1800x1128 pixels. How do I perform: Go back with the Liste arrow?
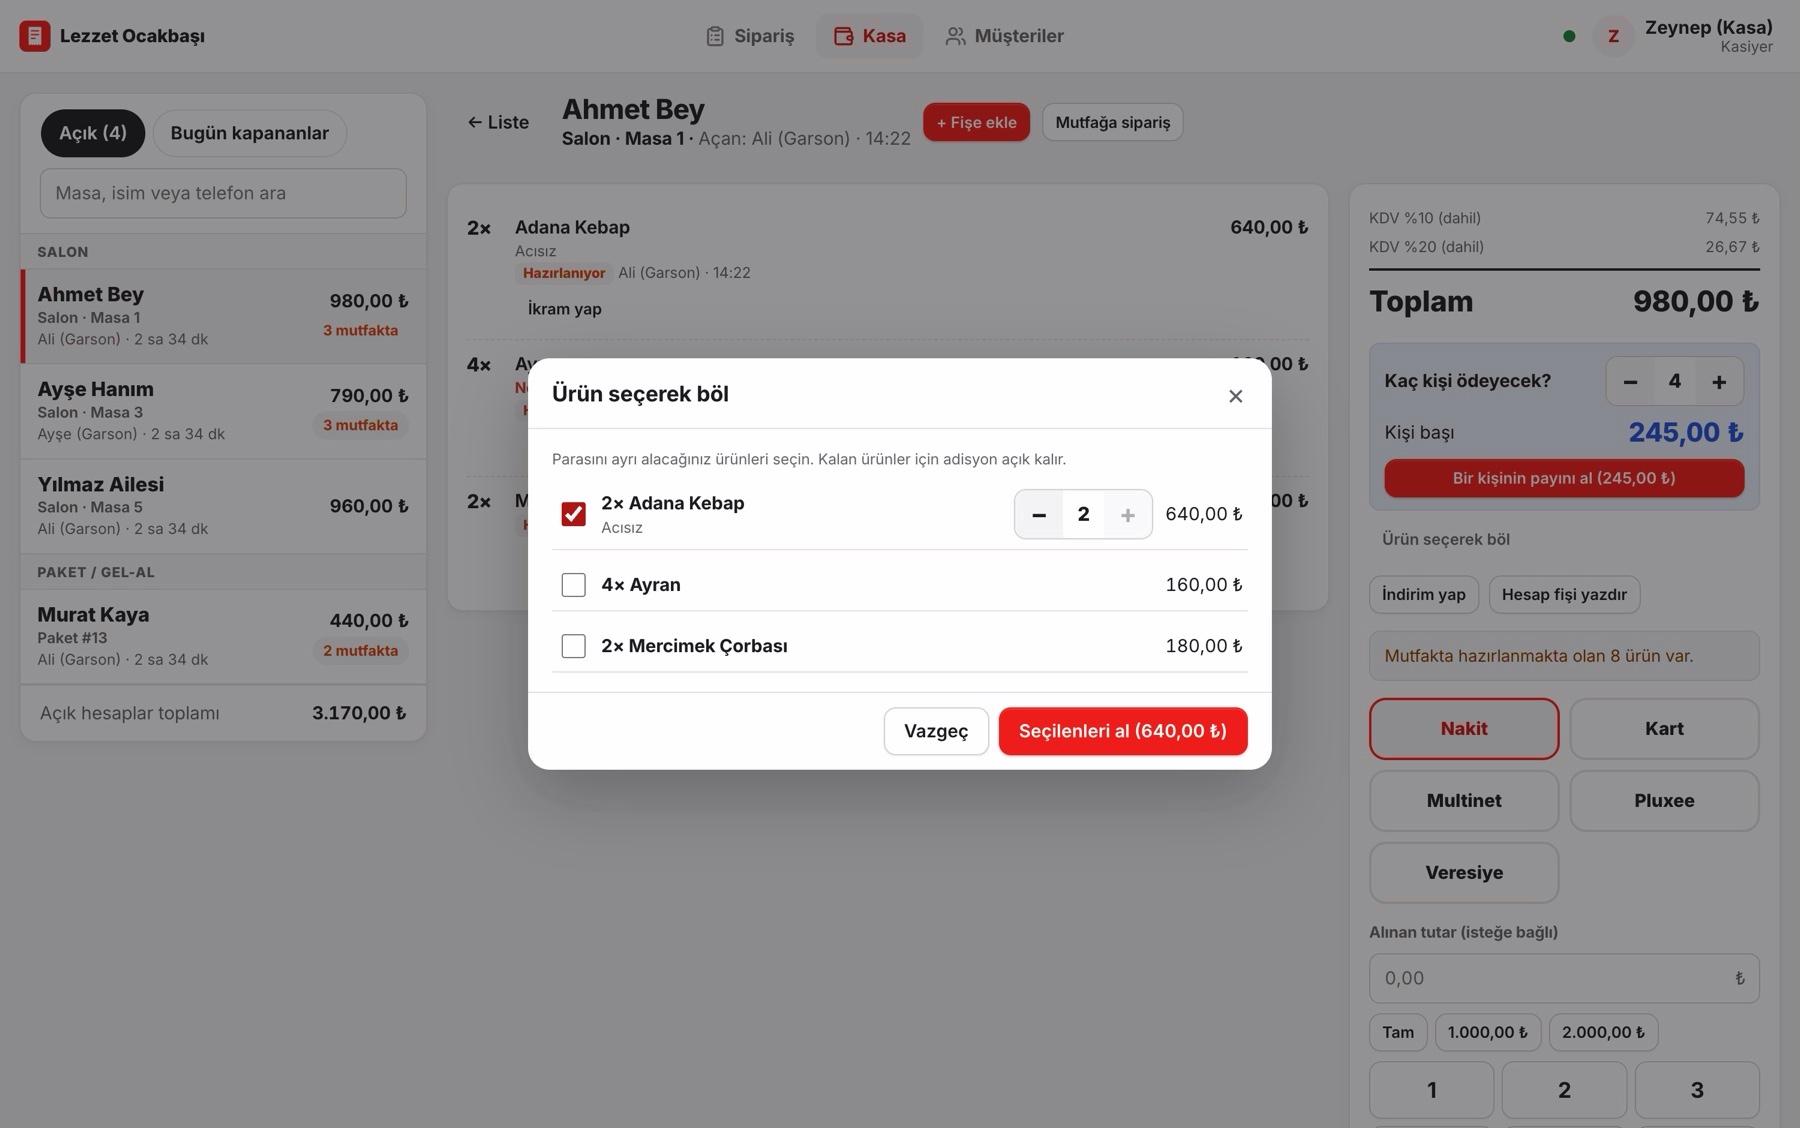click(498, 122)
